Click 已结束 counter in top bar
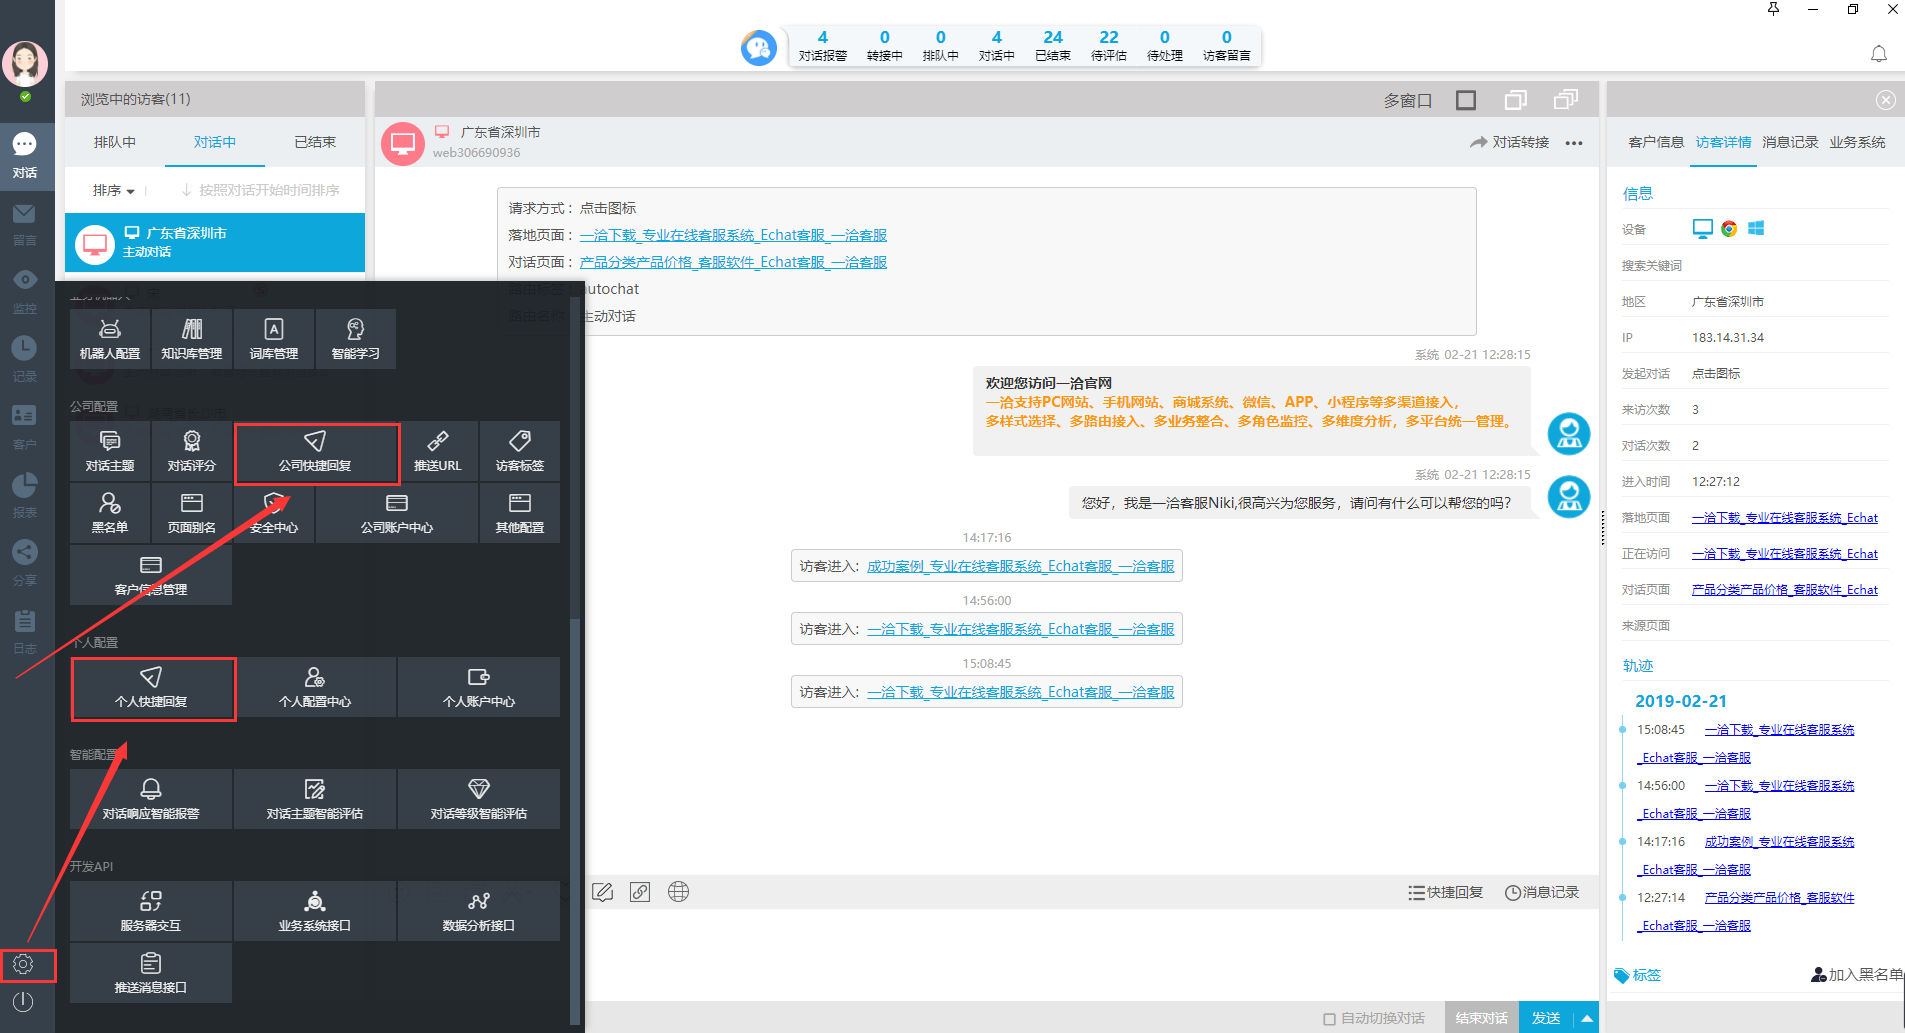 pyautogui.click(x=1052, y=46)
